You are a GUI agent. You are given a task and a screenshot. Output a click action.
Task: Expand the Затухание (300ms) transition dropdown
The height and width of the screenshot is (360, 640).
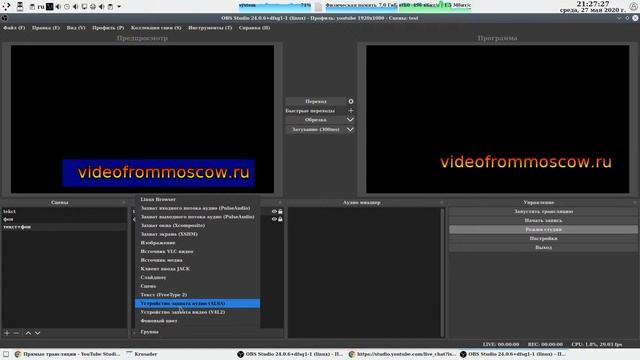pos(350,129)
